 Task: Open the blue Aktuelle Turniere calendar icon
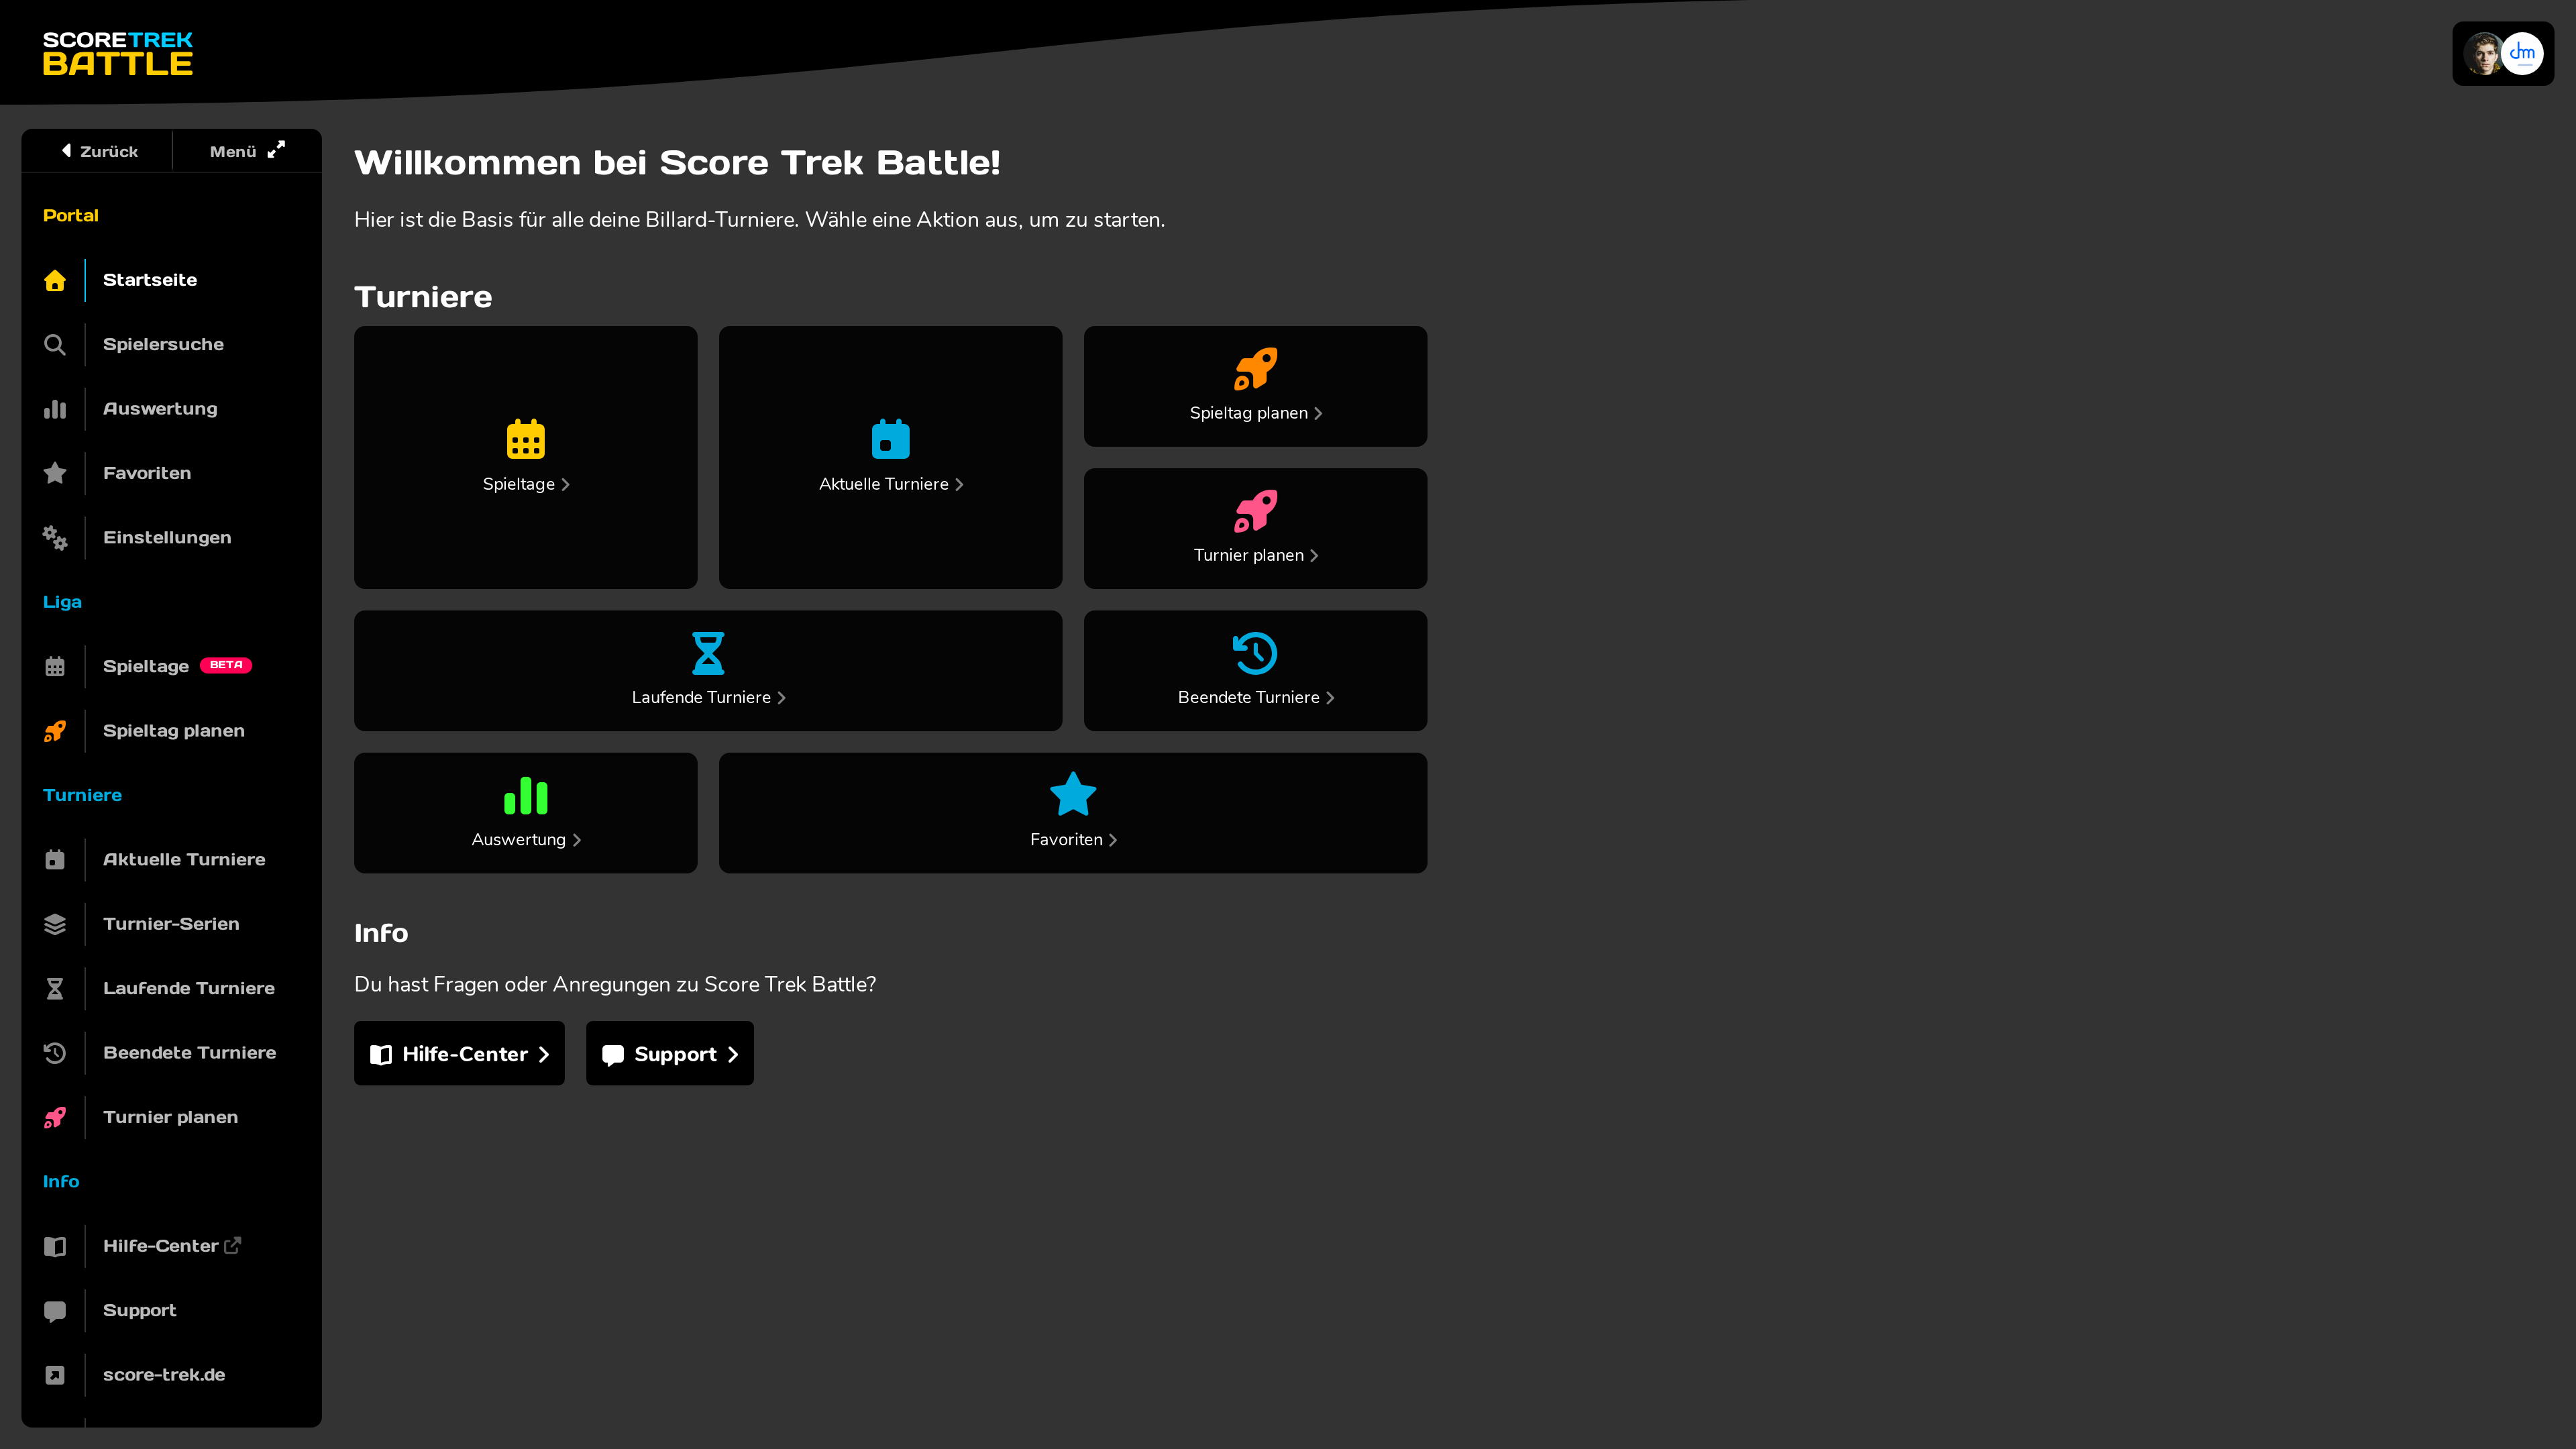890,439
